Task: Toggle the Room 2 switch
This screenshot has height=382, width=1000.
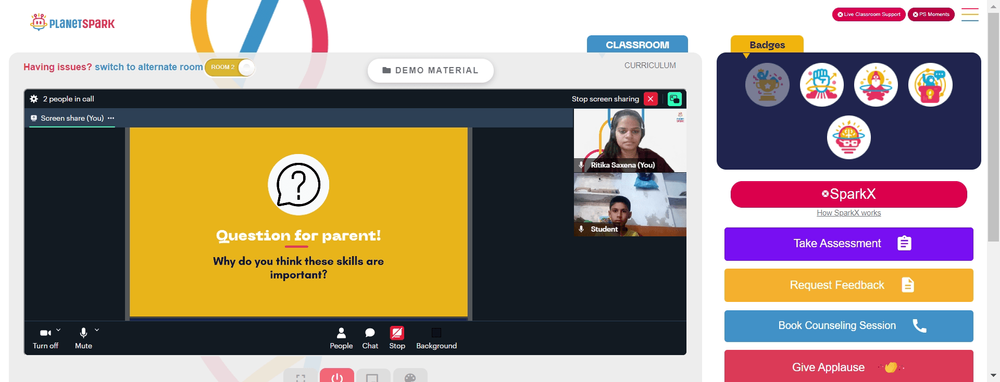Action: pyautogui.click(x=230, y=67)
